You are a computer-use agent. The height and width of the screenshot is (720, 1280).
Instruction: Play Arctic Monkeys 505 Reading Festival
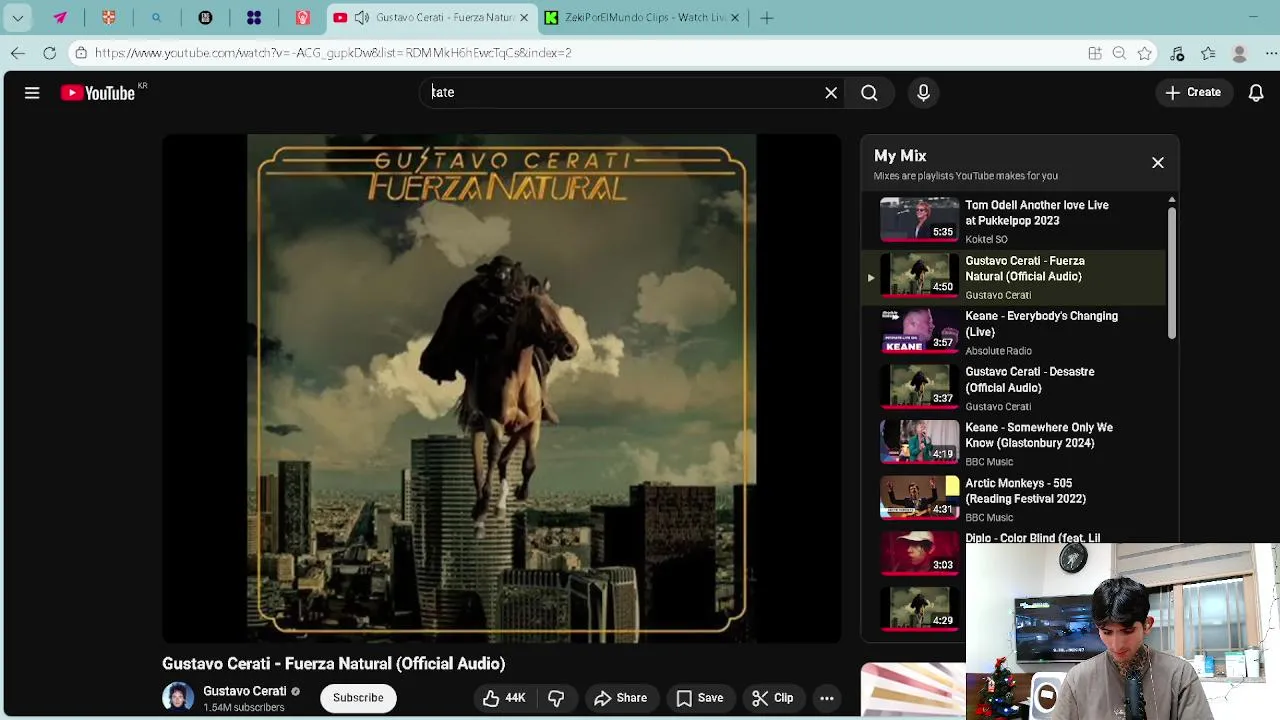point(1015,500)
